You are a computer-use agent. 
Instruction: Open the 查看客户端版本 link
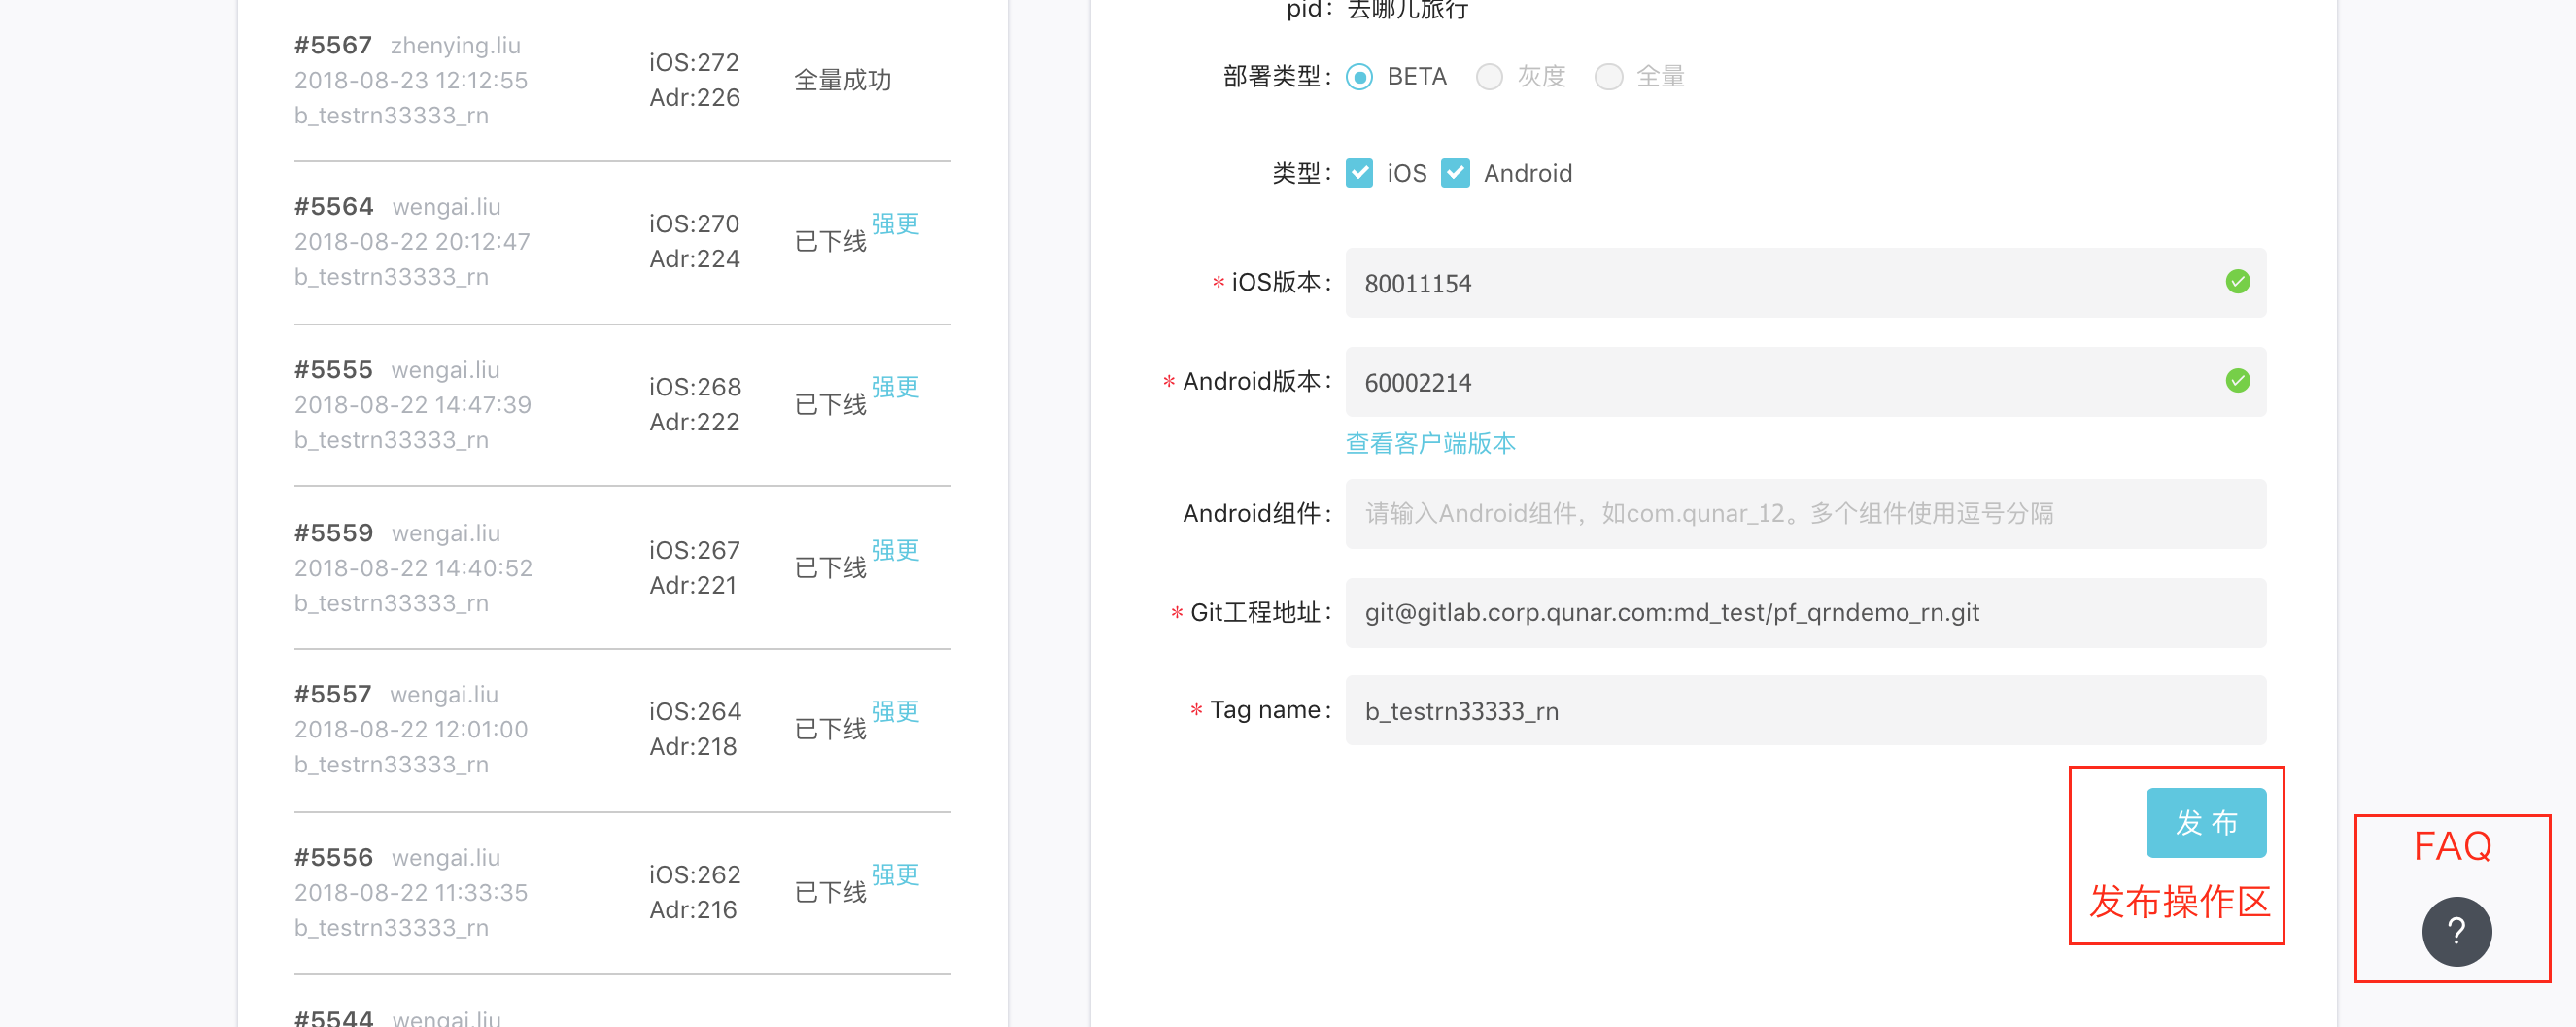coord(1430,443)
